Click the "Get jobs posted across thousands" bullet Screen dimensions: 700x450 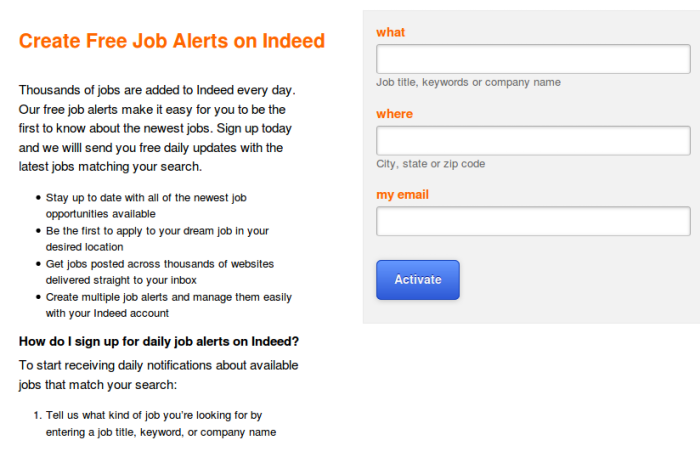tap(160, 271)
